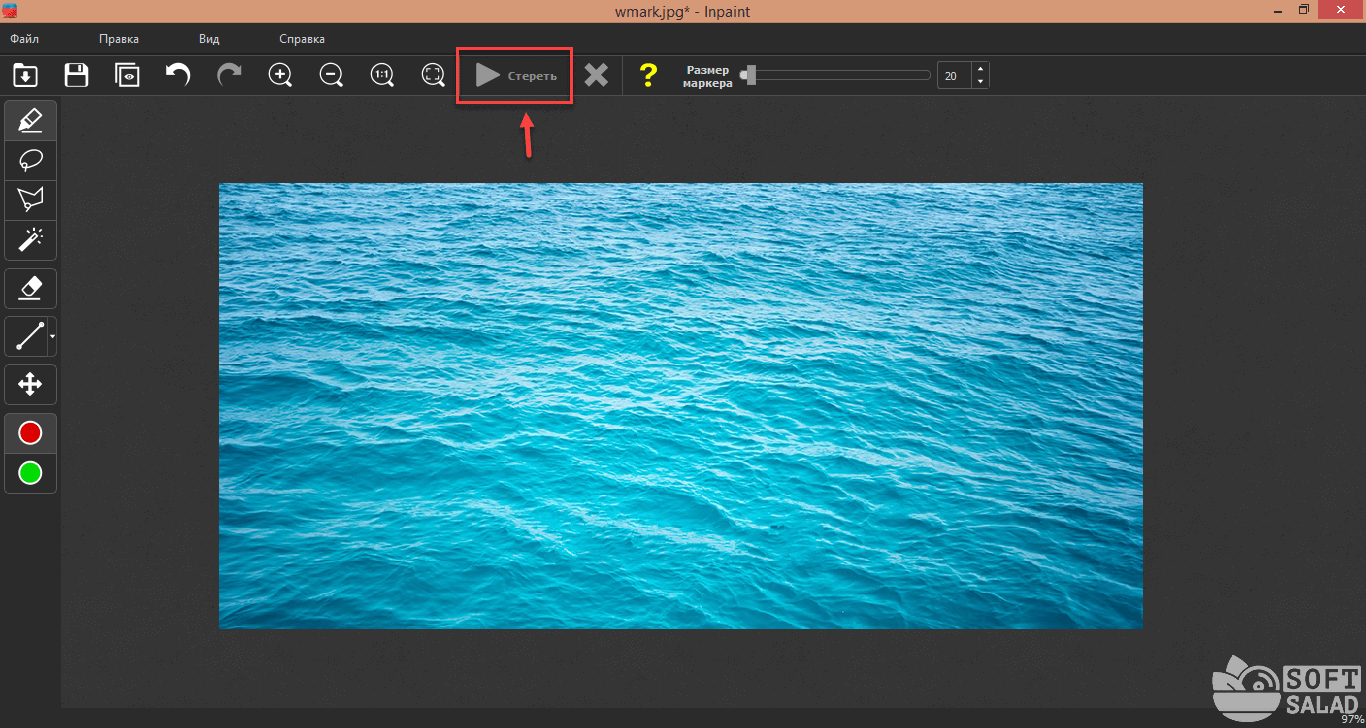
Task: Decrease marker size with down arrow
Action: coord(980,82)
